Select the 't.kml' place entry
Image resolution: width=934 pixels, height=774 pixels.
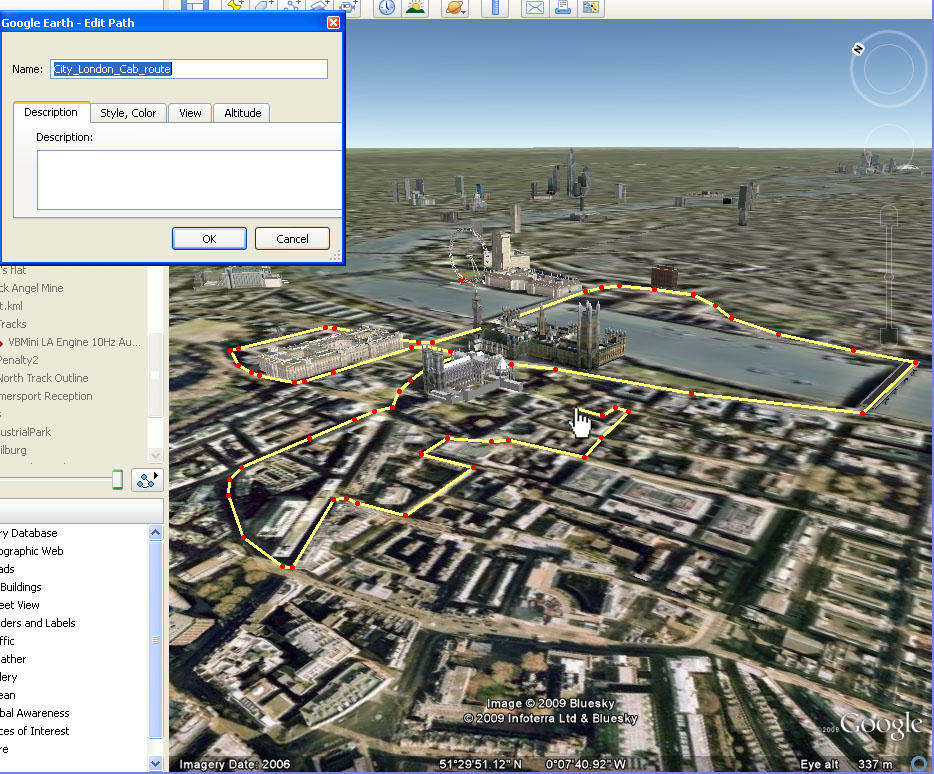click(x=11, y=306)
